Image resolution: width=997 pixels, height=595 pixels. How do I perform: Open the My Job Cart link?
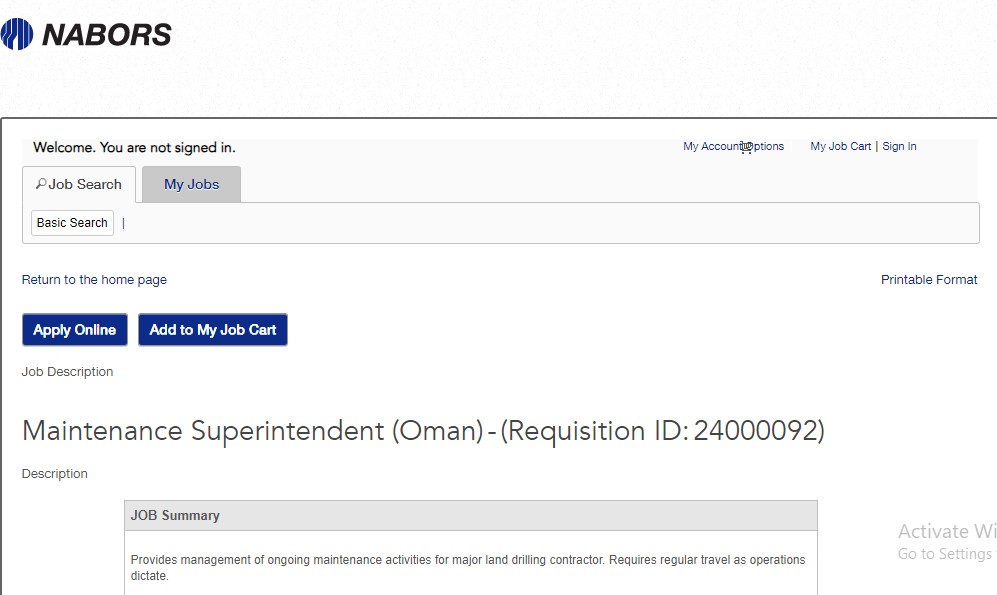(x=841, y=146)
